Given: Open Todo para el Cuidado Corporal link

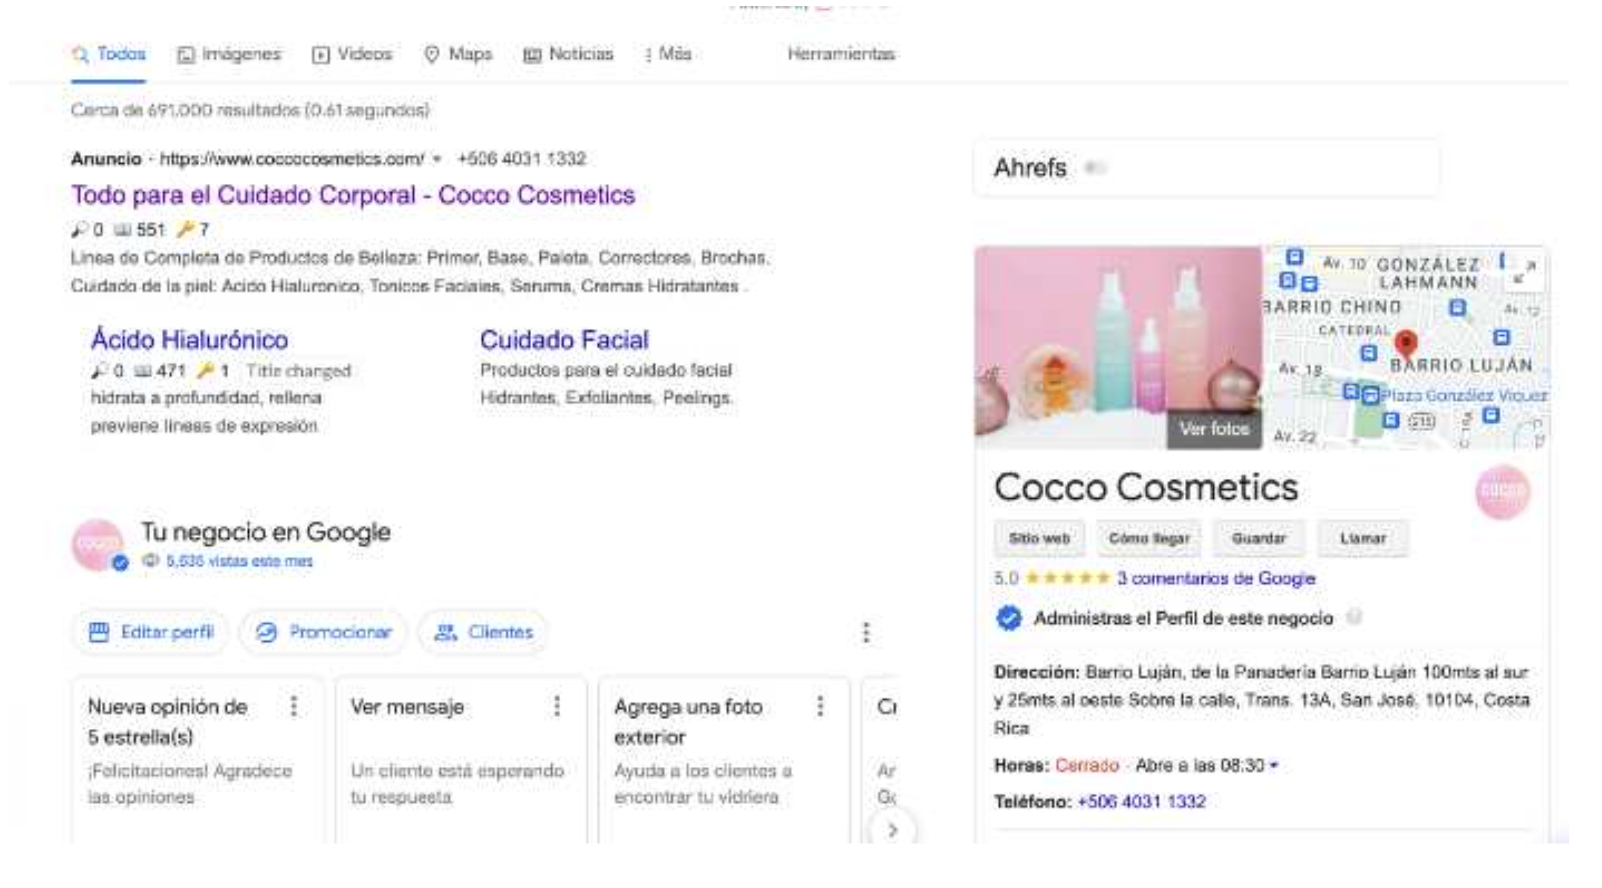Looking at the screenshot, I should [353, 195].
